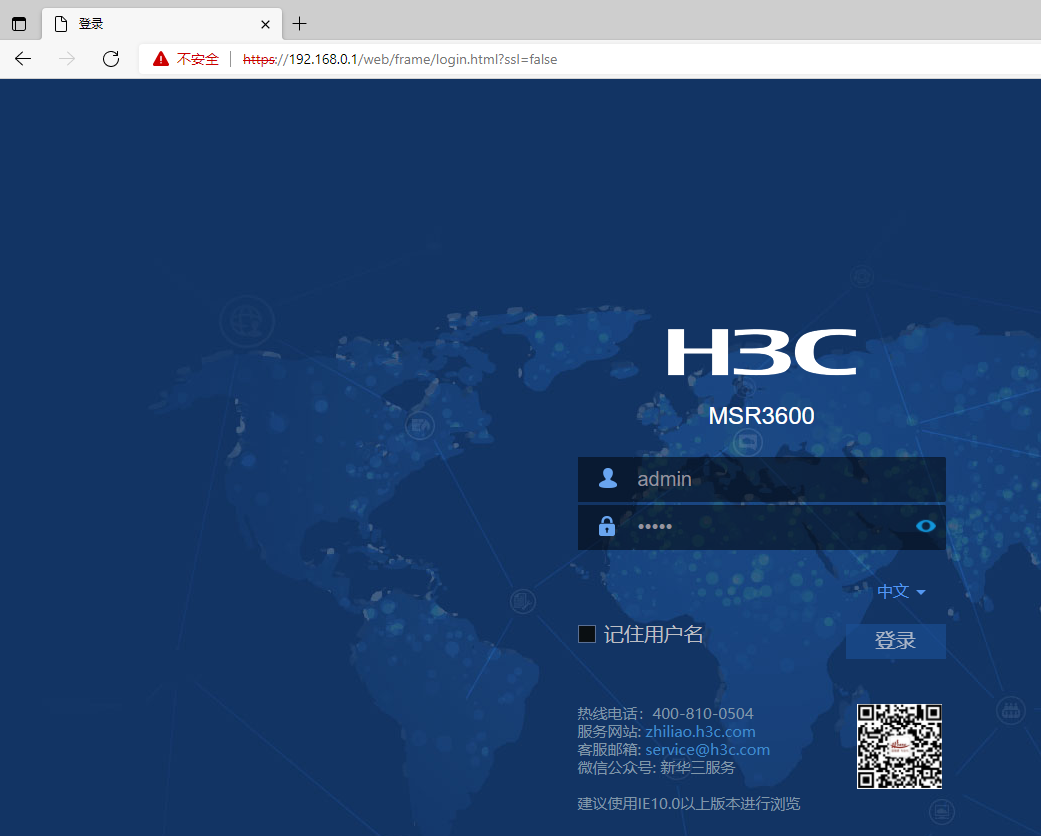Click the user silhouette icon
1041x836 pixels.
[x=607, y=479]
